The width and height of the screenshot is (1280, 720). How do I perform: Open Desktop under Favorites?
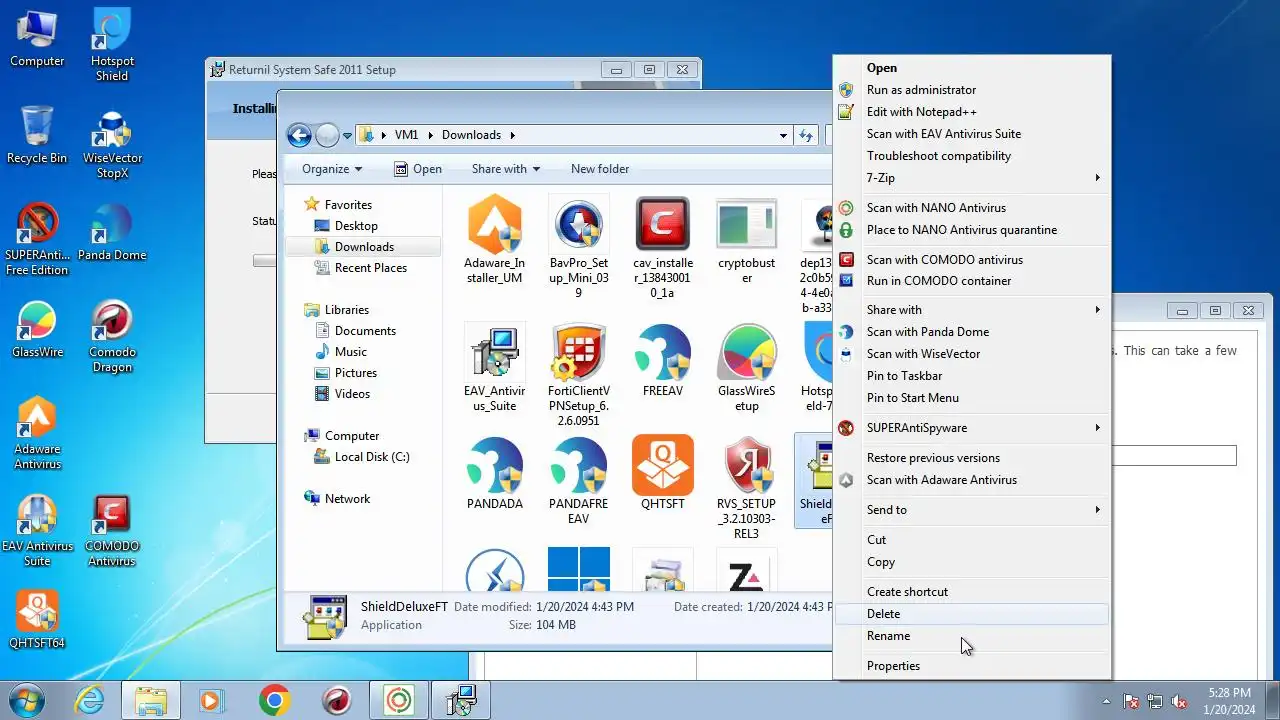[x=356, y=226]
